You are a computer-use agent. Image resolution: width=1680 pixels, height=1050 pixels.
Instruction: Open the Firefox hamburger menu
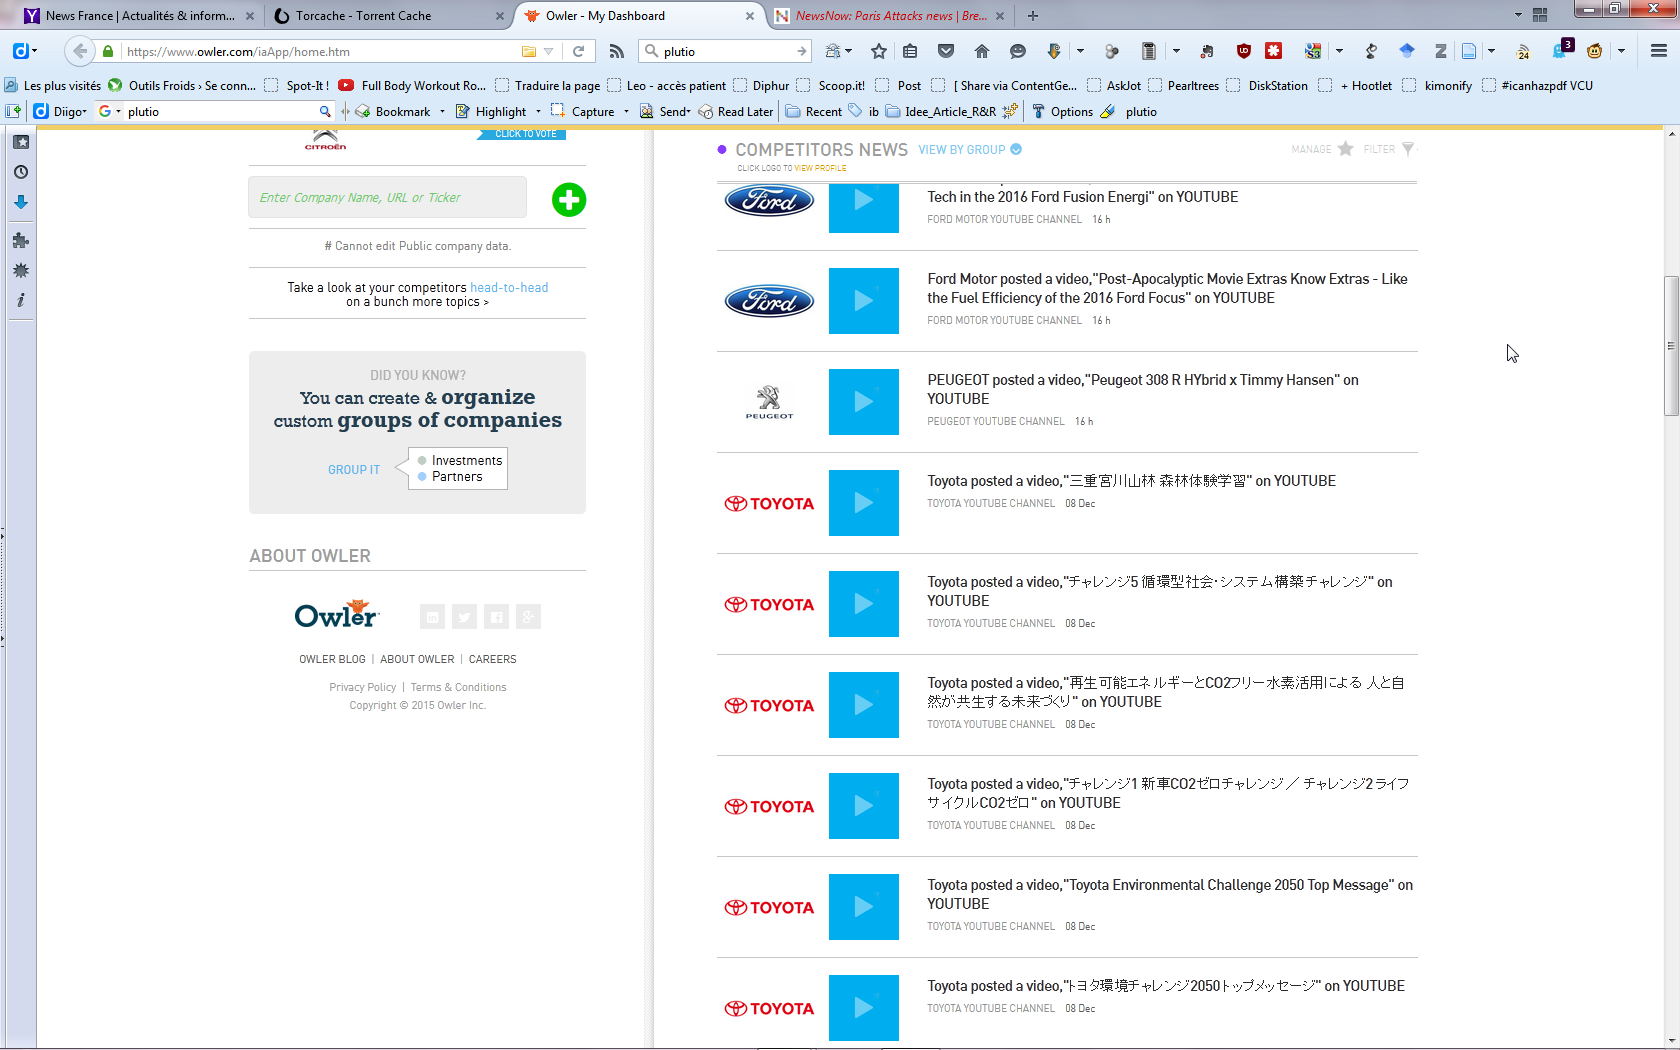pos(1659,51)
